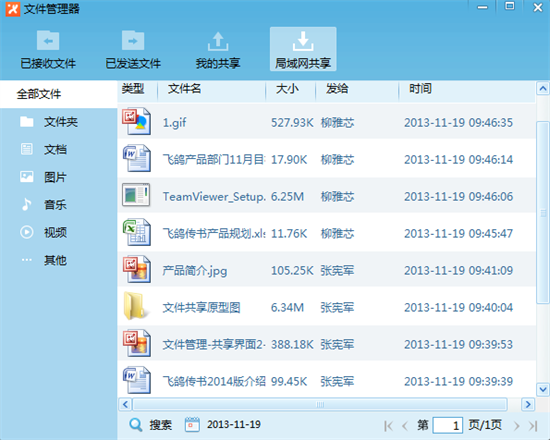Select the 文件共享原型图 folder row
The height and width of the screenshot is (440, 550).
click(x=327, y=307)
